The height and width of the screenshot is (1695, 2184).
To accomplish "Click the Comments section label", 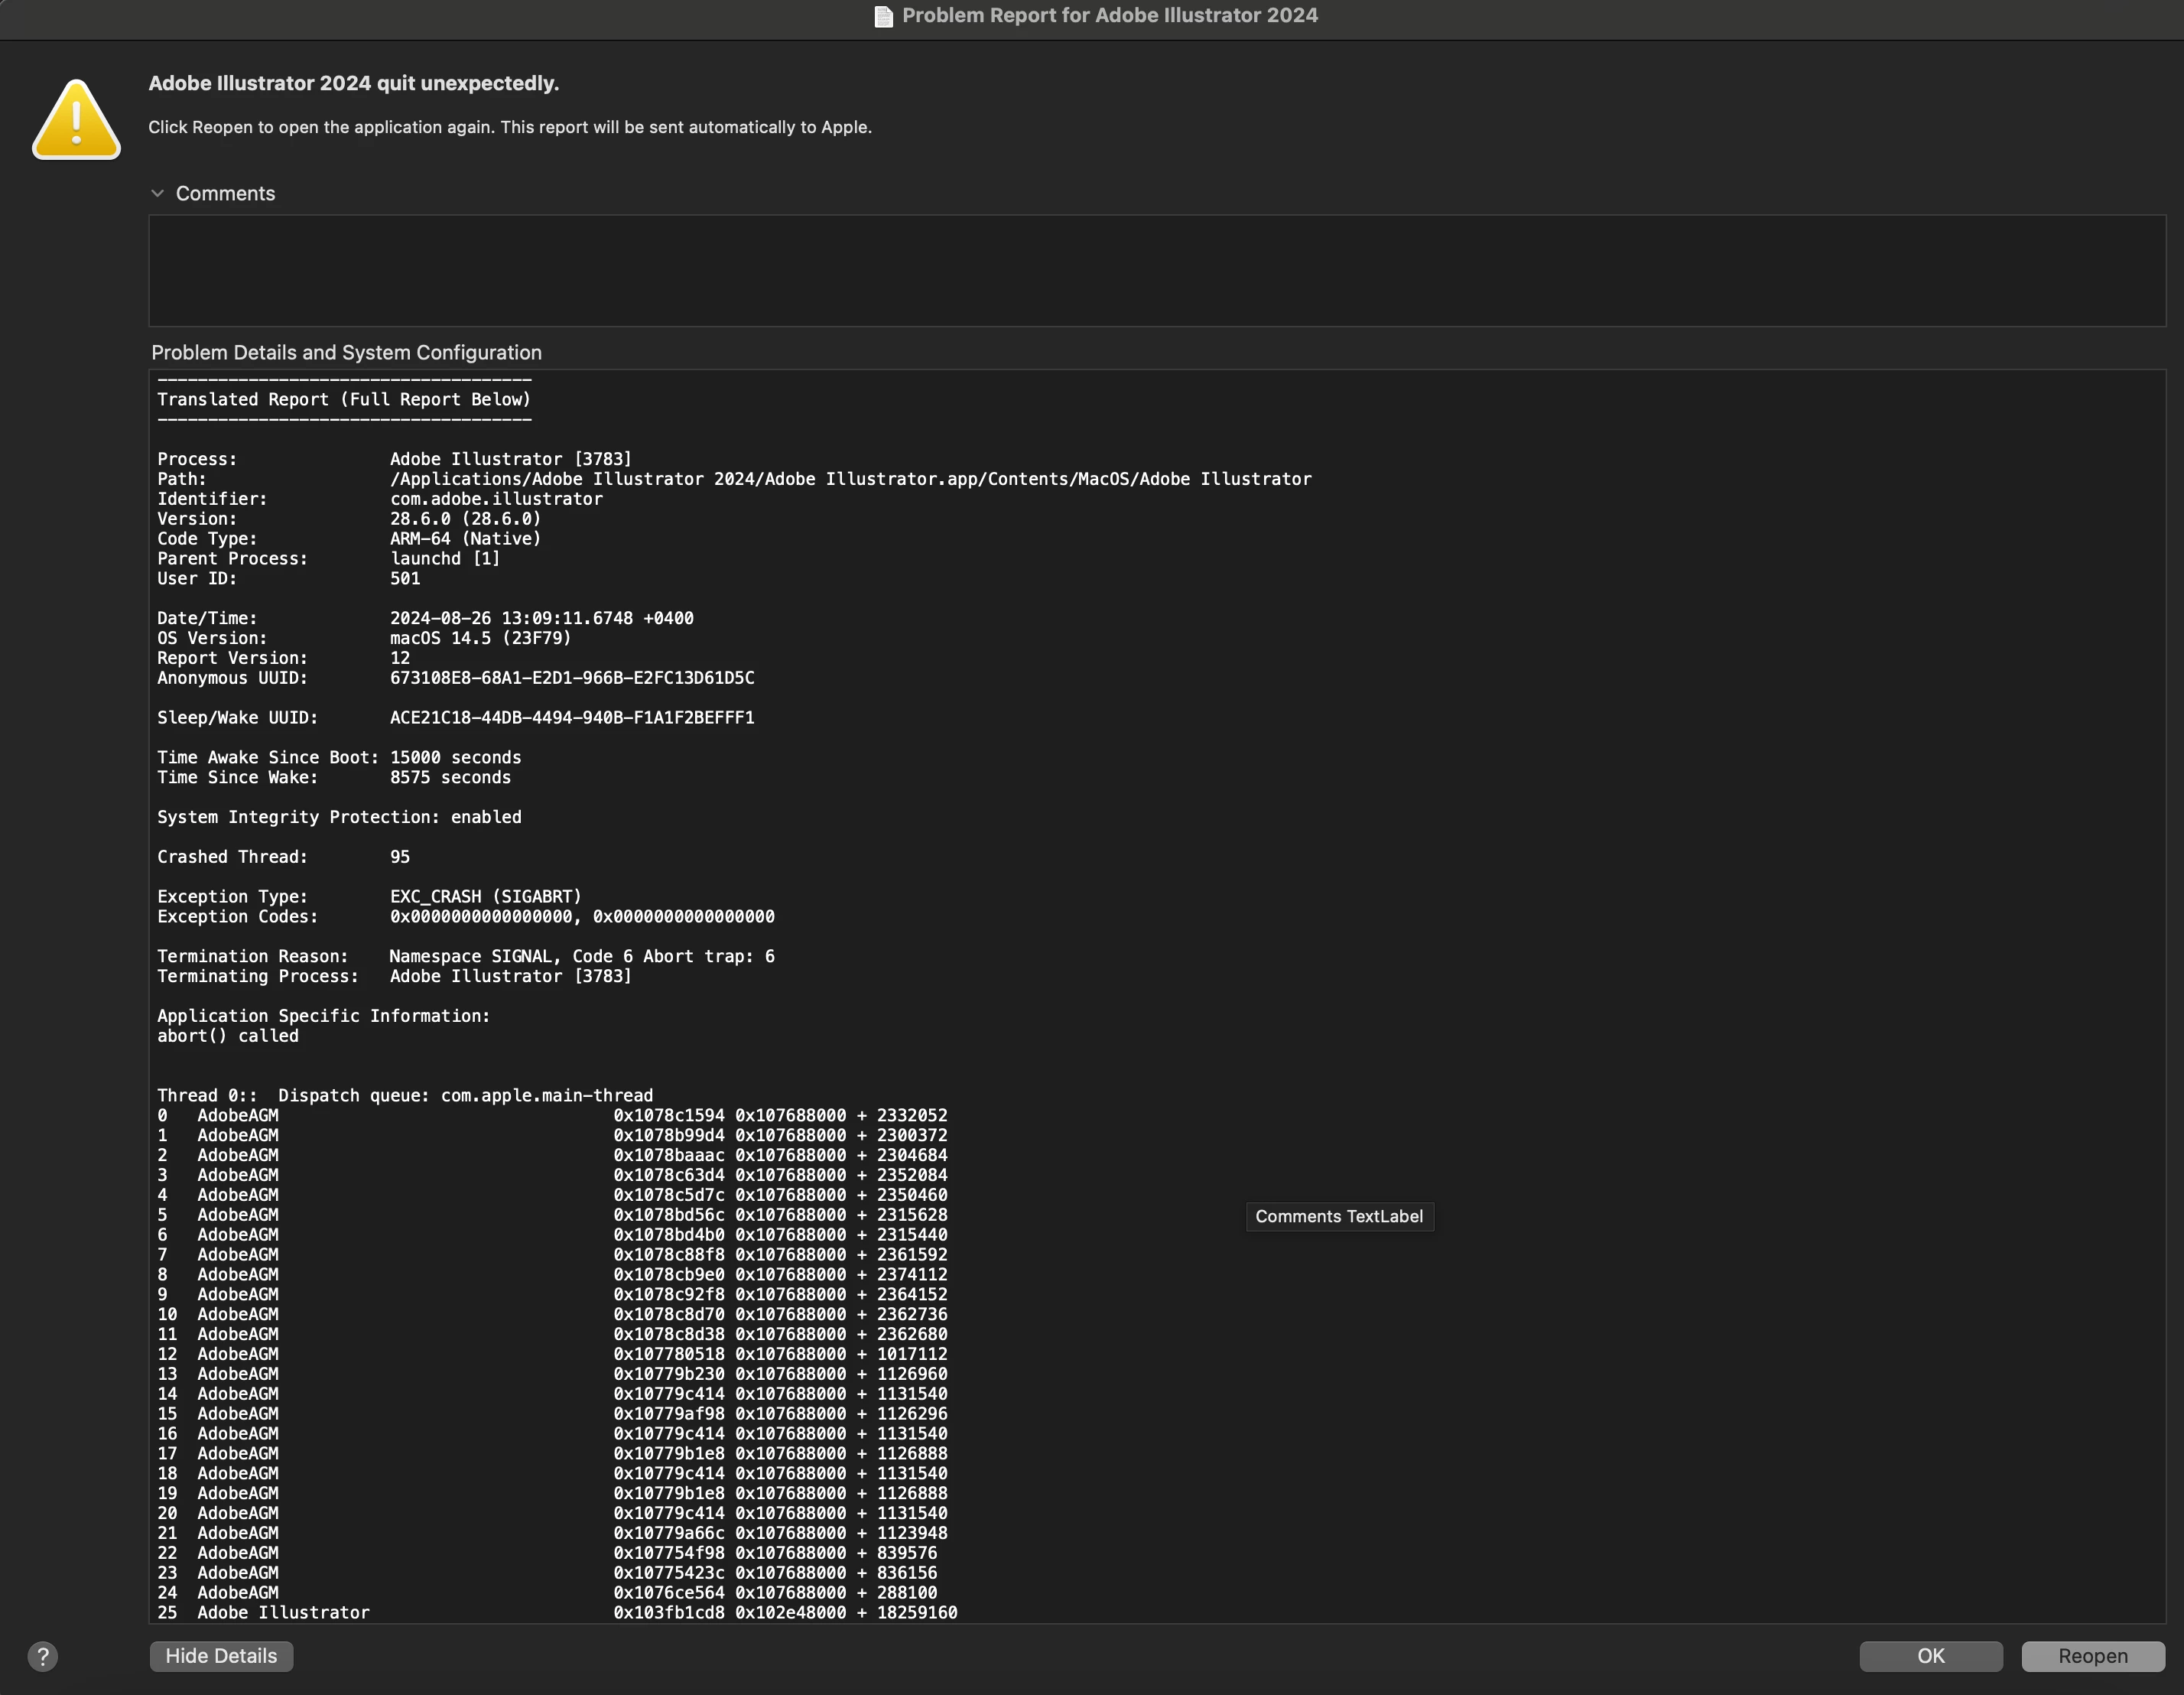I will pyautogui.click(x=225, y=193).
